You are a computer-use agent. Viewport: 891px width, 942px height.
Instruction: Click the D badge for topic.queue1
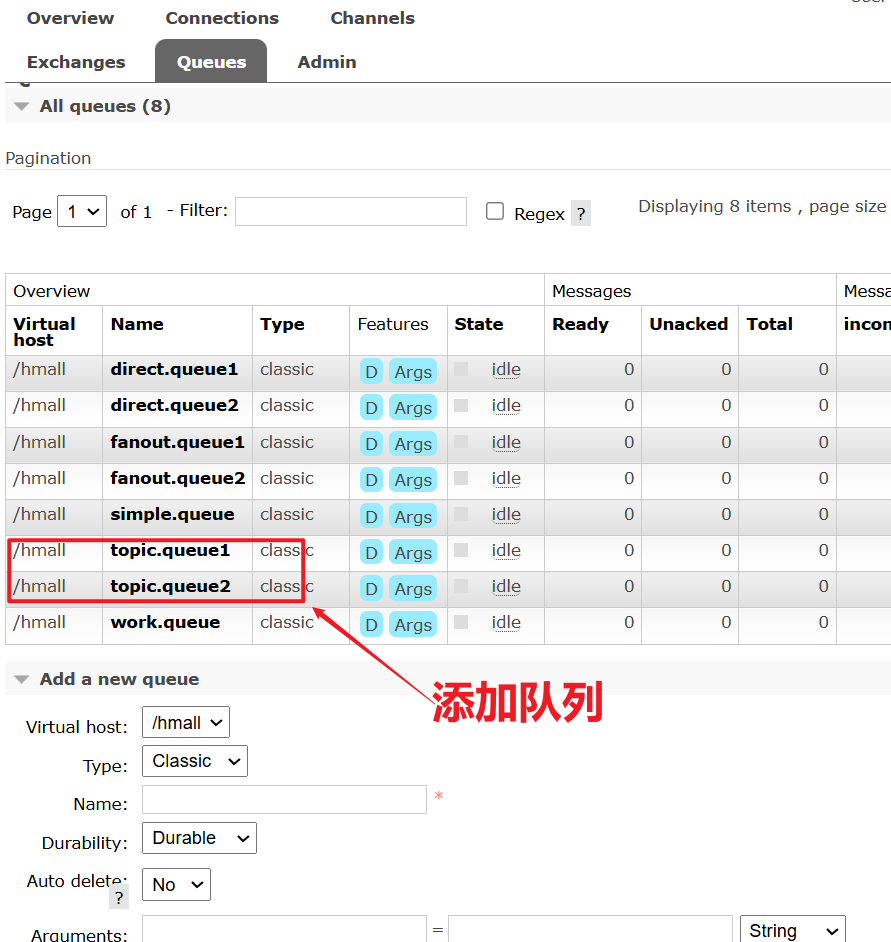(371, 553)
